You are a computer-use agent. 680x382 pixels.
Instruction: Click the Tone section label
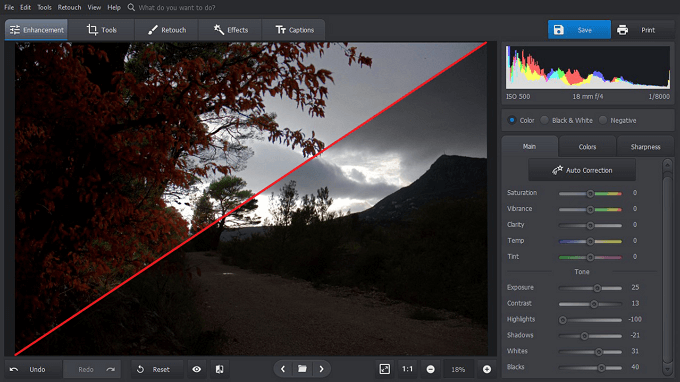pyautogui.click(x=582, y=272)
